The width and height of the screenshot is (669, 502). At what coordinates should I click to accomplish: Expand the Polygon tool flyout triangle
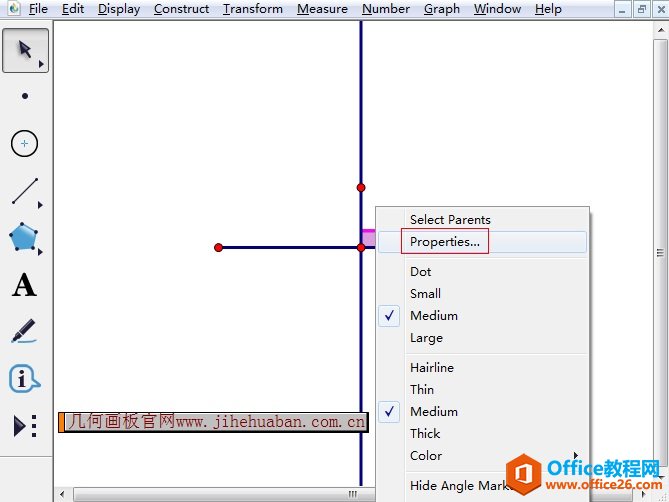(x=40, y=252)
